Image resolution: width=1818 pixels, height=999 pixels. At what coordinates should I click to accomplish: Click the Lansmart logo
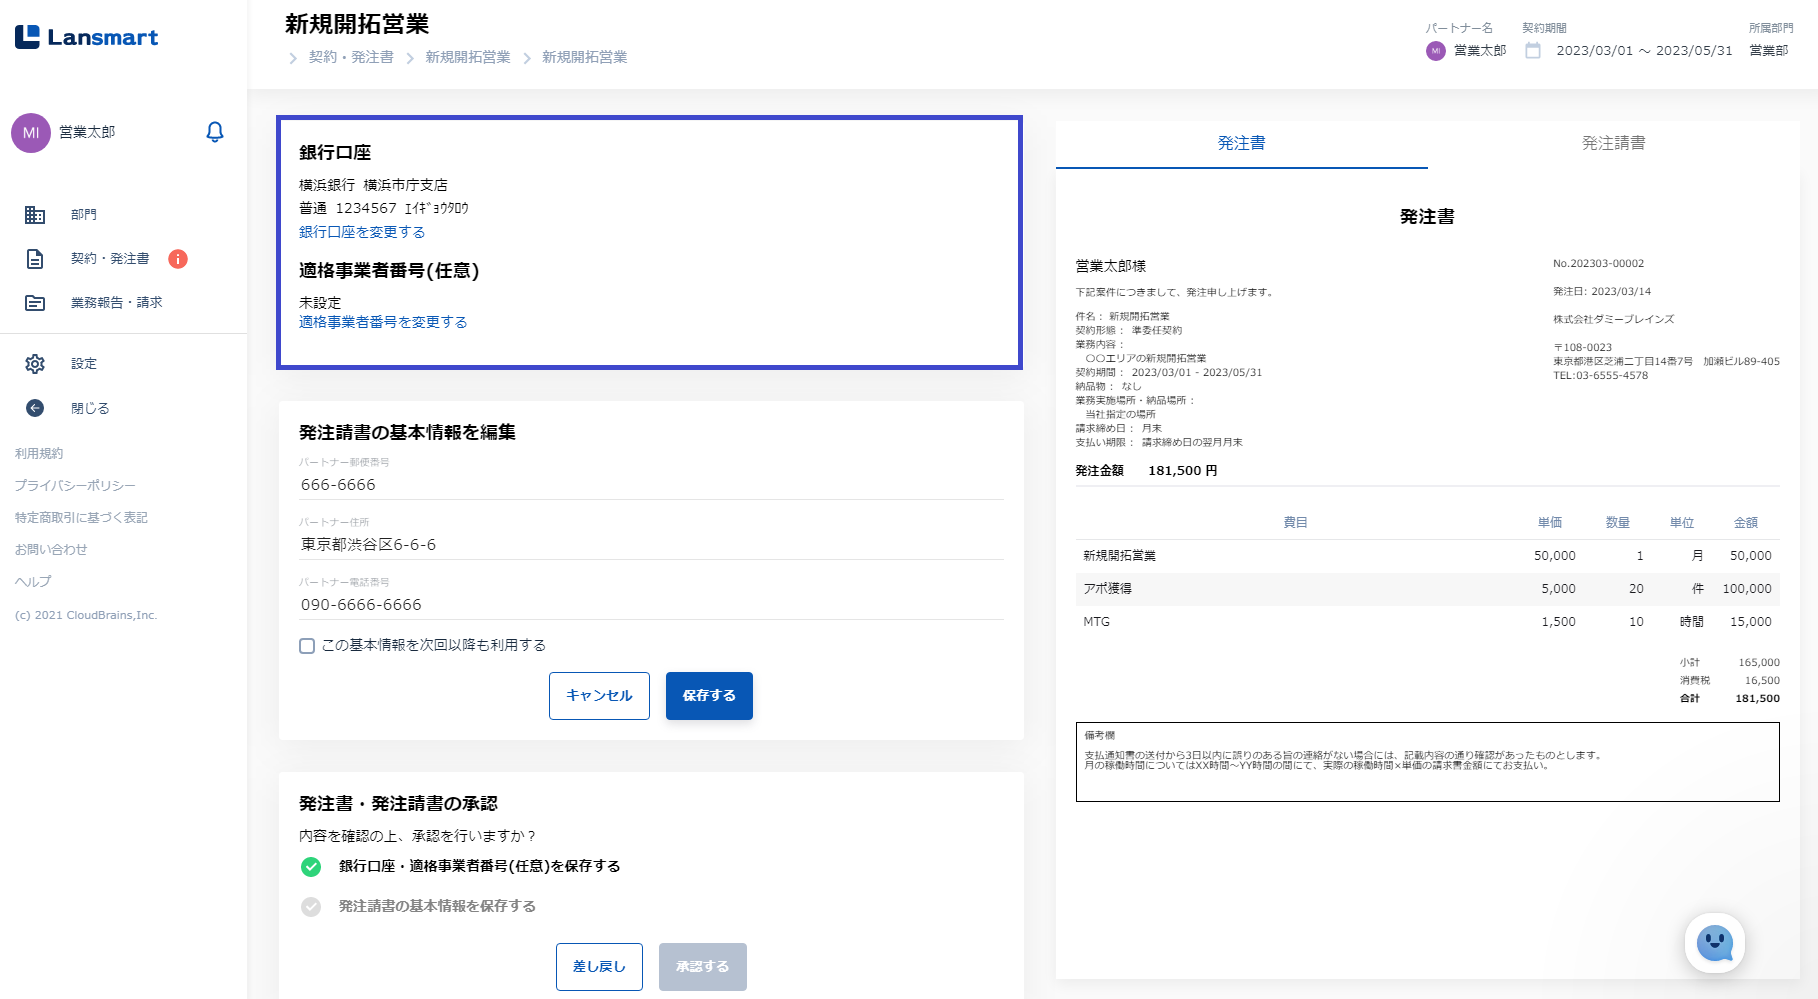pos(86,37)
